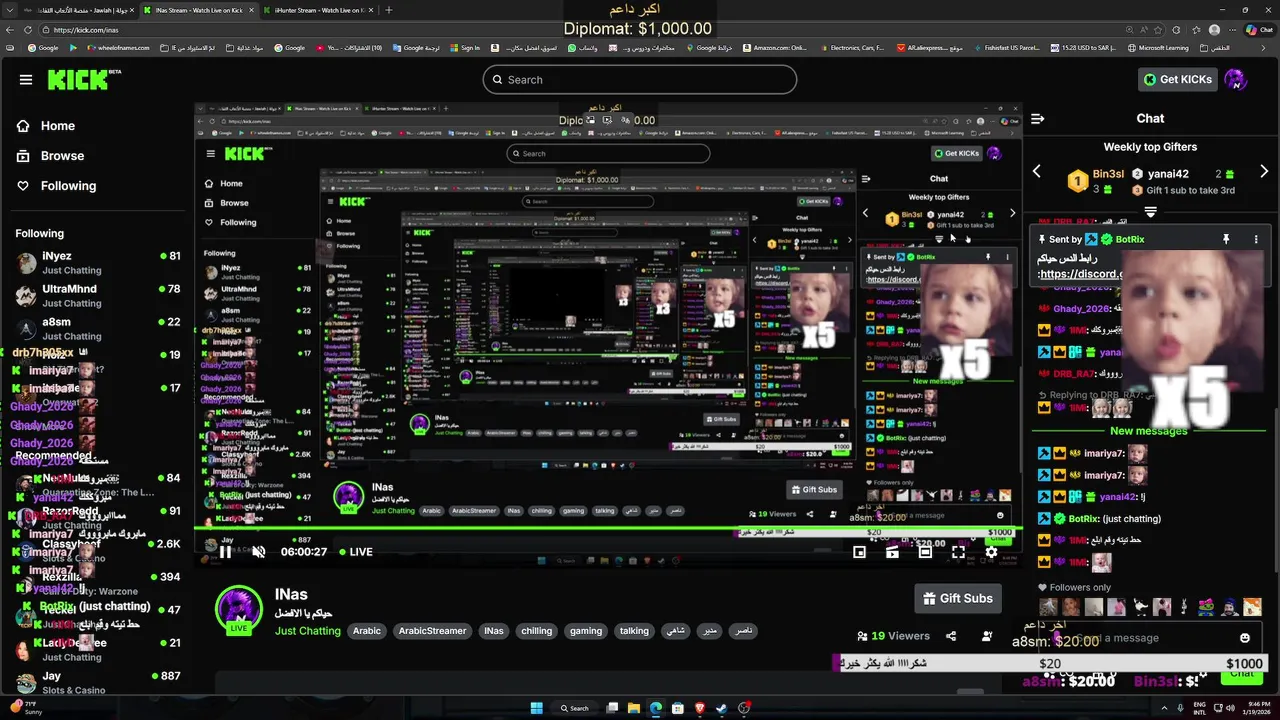Open wheelofnames.com bookmark

pos(118,47)
